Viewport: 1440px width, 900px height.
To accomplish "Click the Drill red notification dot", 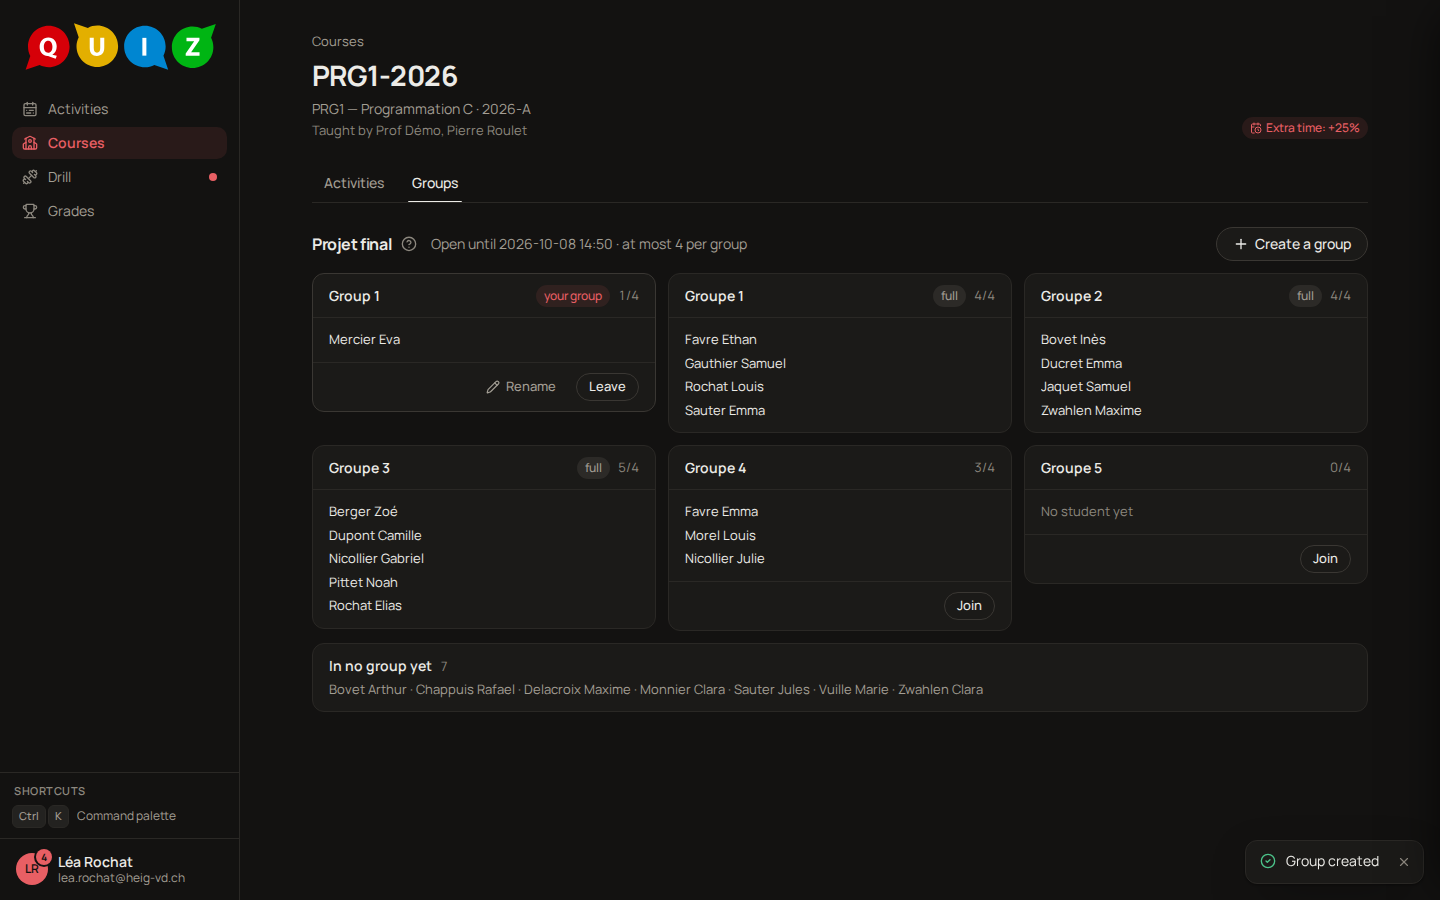I will (x=213, y=177).
